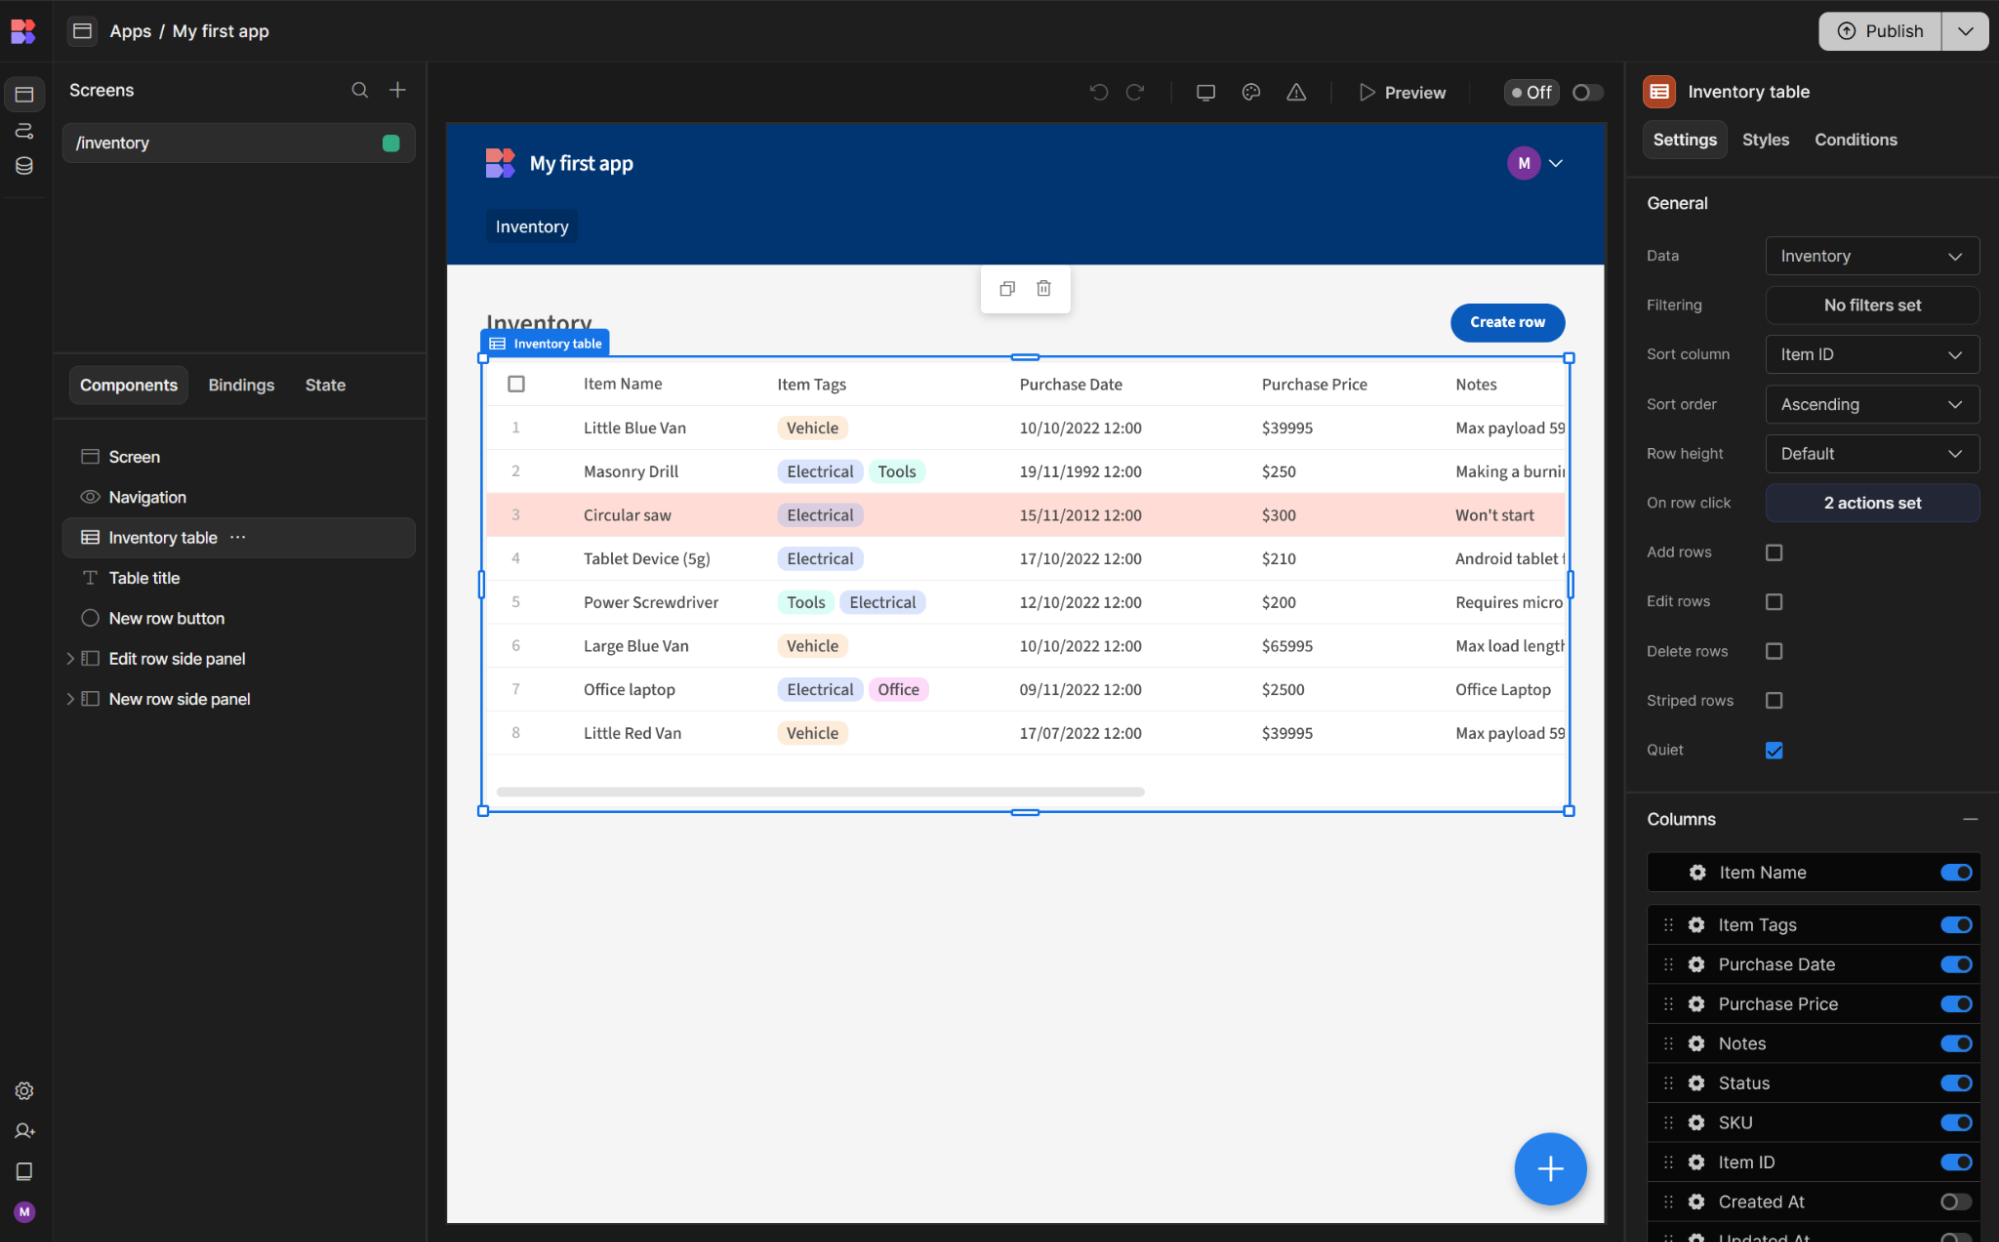Image resolution: width=1999 pixels, height=1242 pixels.
Task: Click the Create row button
Action: pyautogui.click(x=1507, y=322)
